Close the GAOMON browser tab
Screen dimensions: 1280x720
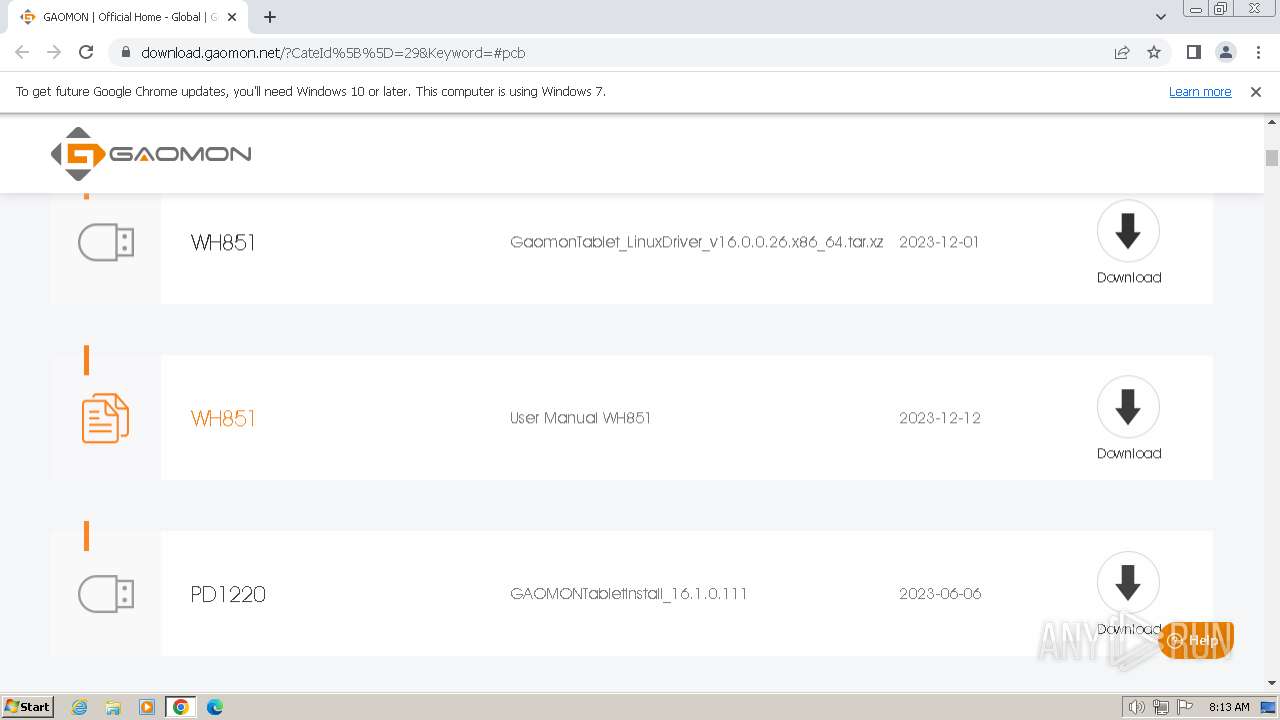[x=232, y=17]
